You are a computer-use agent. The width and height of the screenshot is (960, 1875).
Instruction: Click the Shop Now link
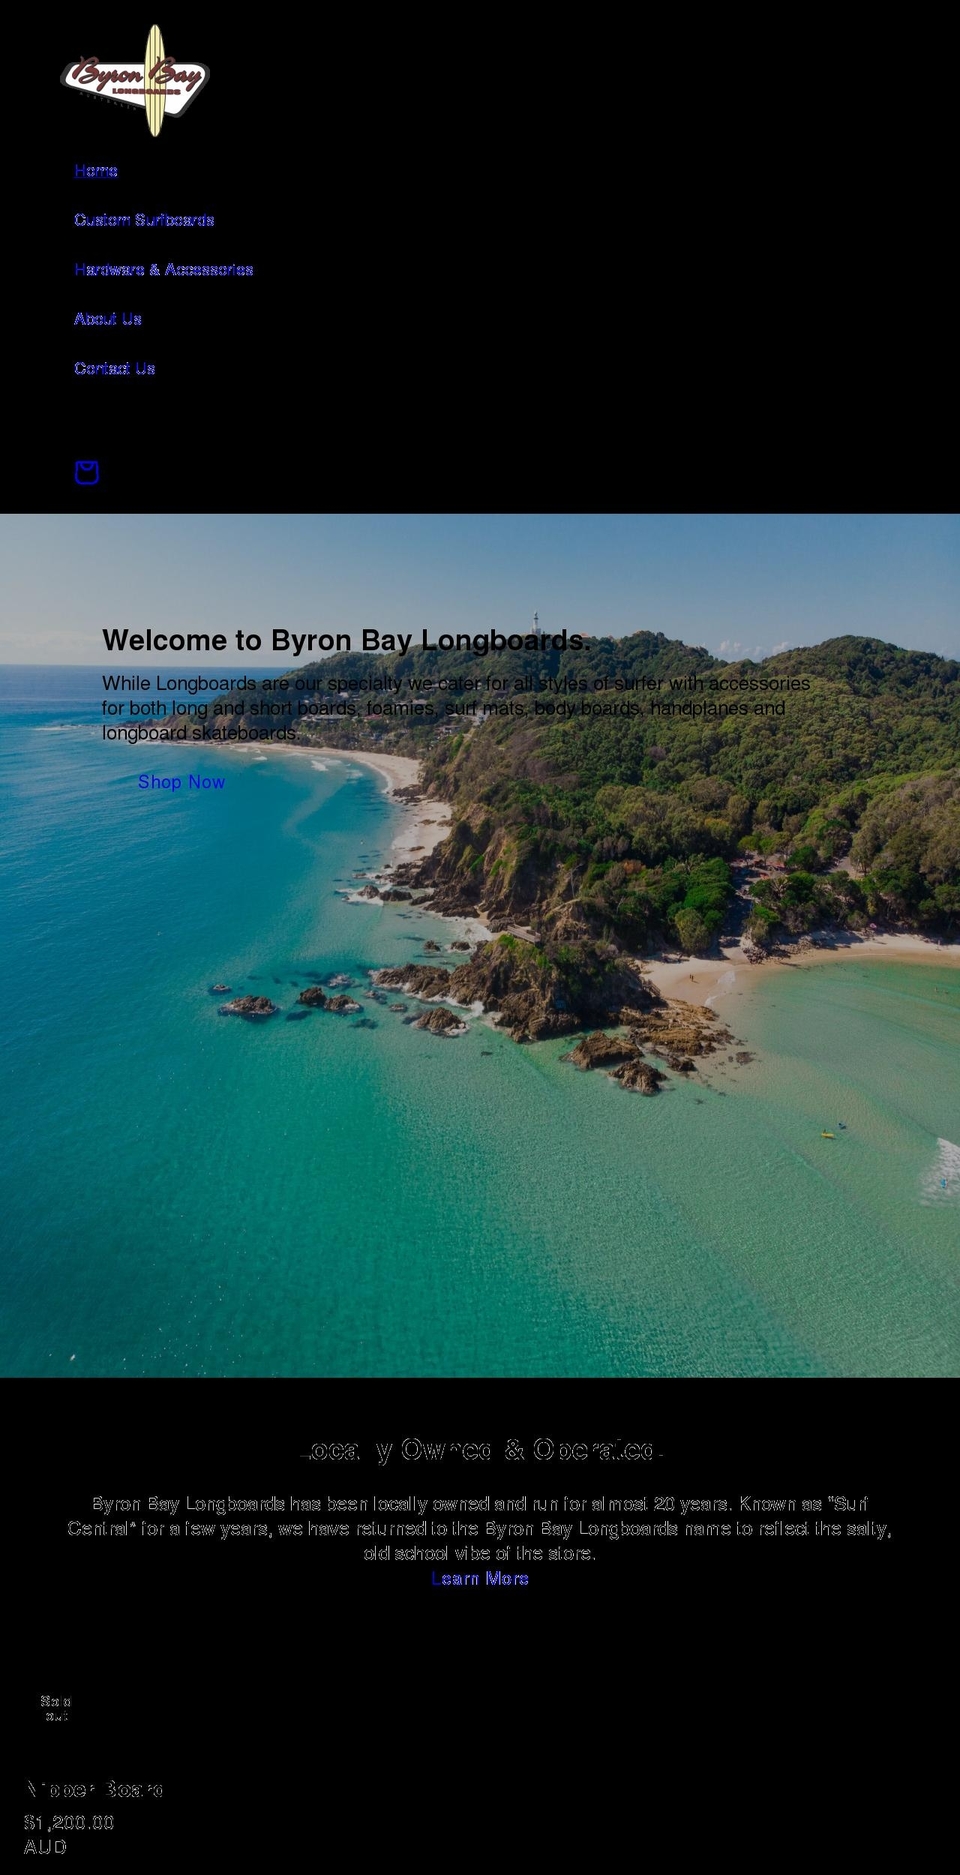click(x=181, y=782)
